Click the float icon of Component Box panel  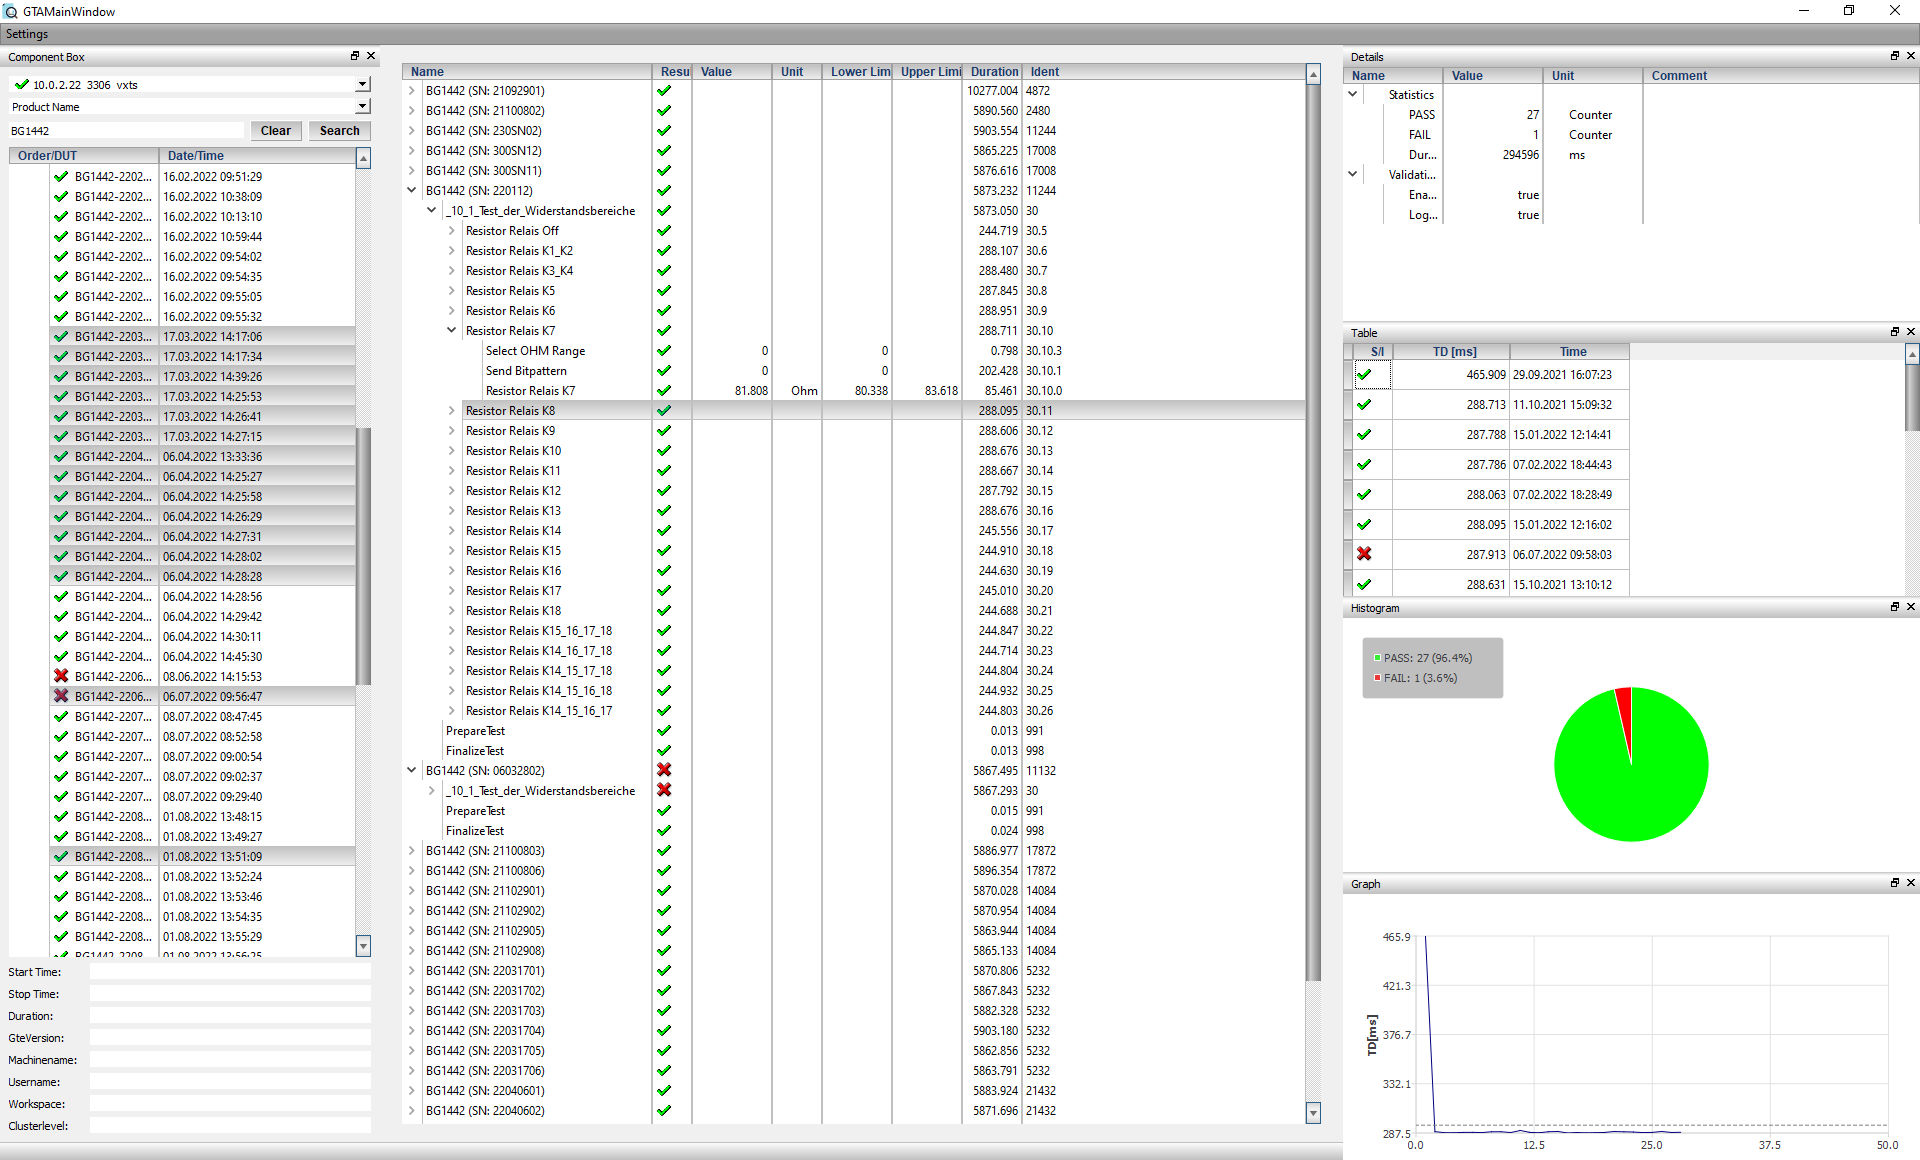(354, 56)
